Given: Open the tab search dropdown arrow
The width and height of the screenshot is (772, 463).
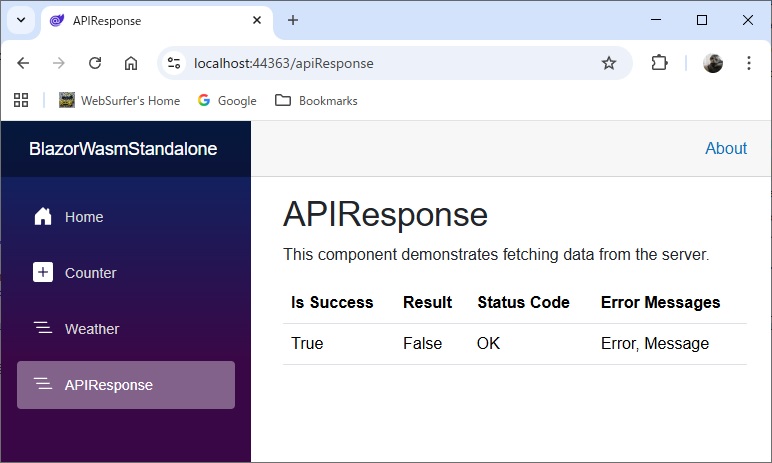Looking at the screenshot, I should pyautogui.click(x=21, y=20).
